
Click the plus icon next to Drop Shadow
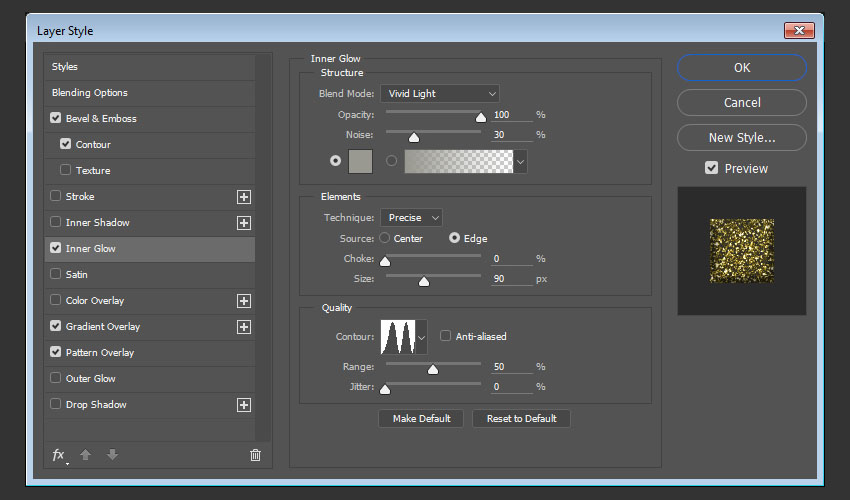[x=243, y=405]
